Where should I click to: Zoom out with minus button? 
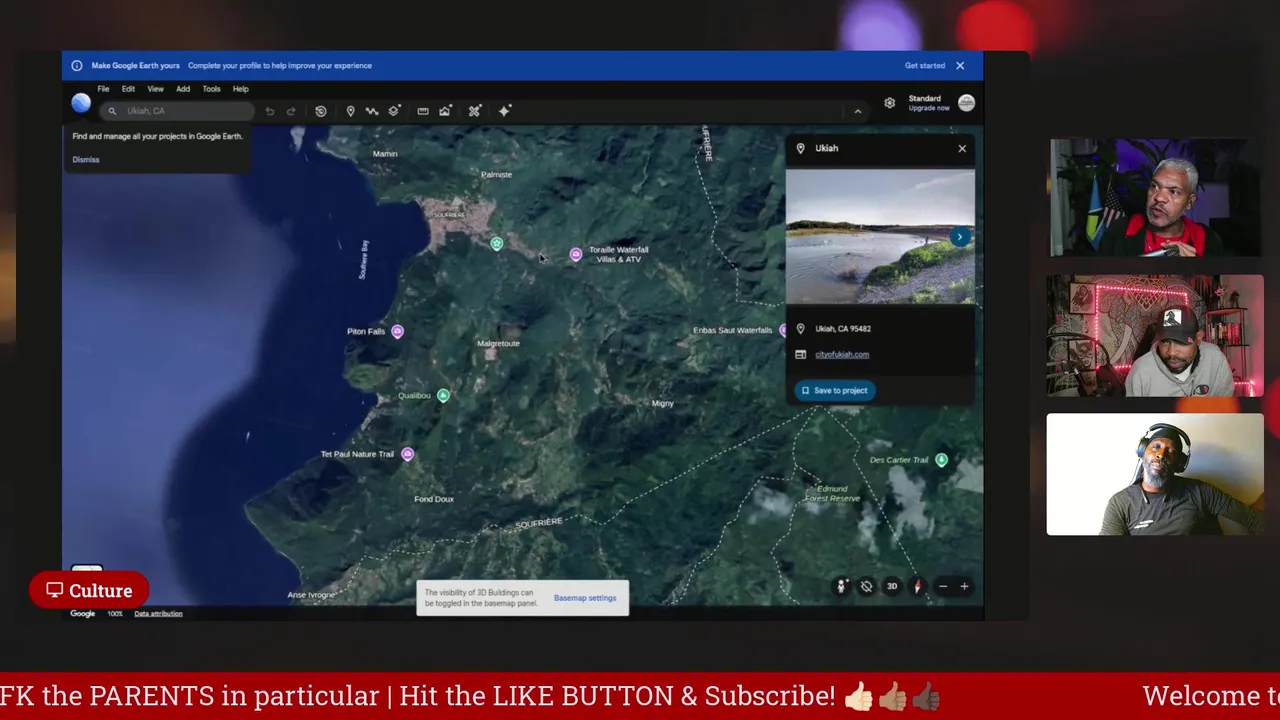pos(942,587)
